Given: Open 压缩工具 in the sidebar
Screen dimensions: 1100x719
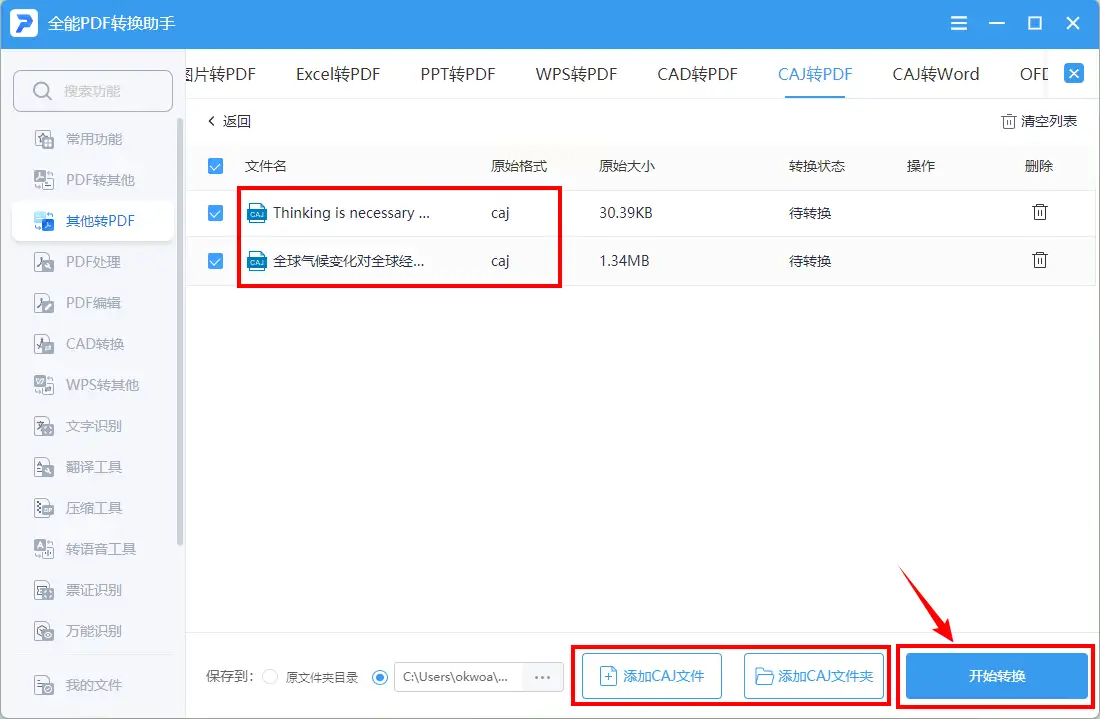Looking at the screenshot, I should point(93,509).
